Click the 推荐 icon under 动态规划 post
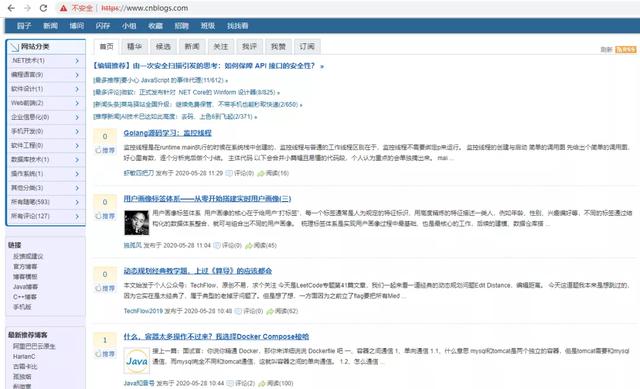The width and height of the screenshot is (640, 389). [105, 288]
